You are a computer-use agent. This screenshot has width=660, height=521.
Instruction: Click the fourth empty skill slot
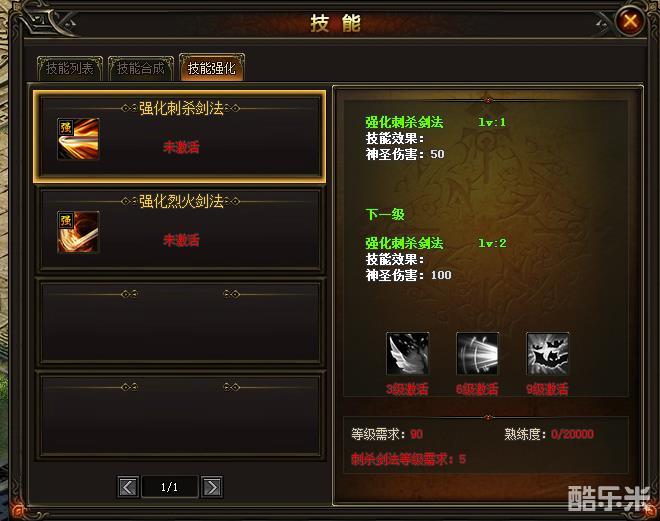pyautogui.click(x=180, y=415)
